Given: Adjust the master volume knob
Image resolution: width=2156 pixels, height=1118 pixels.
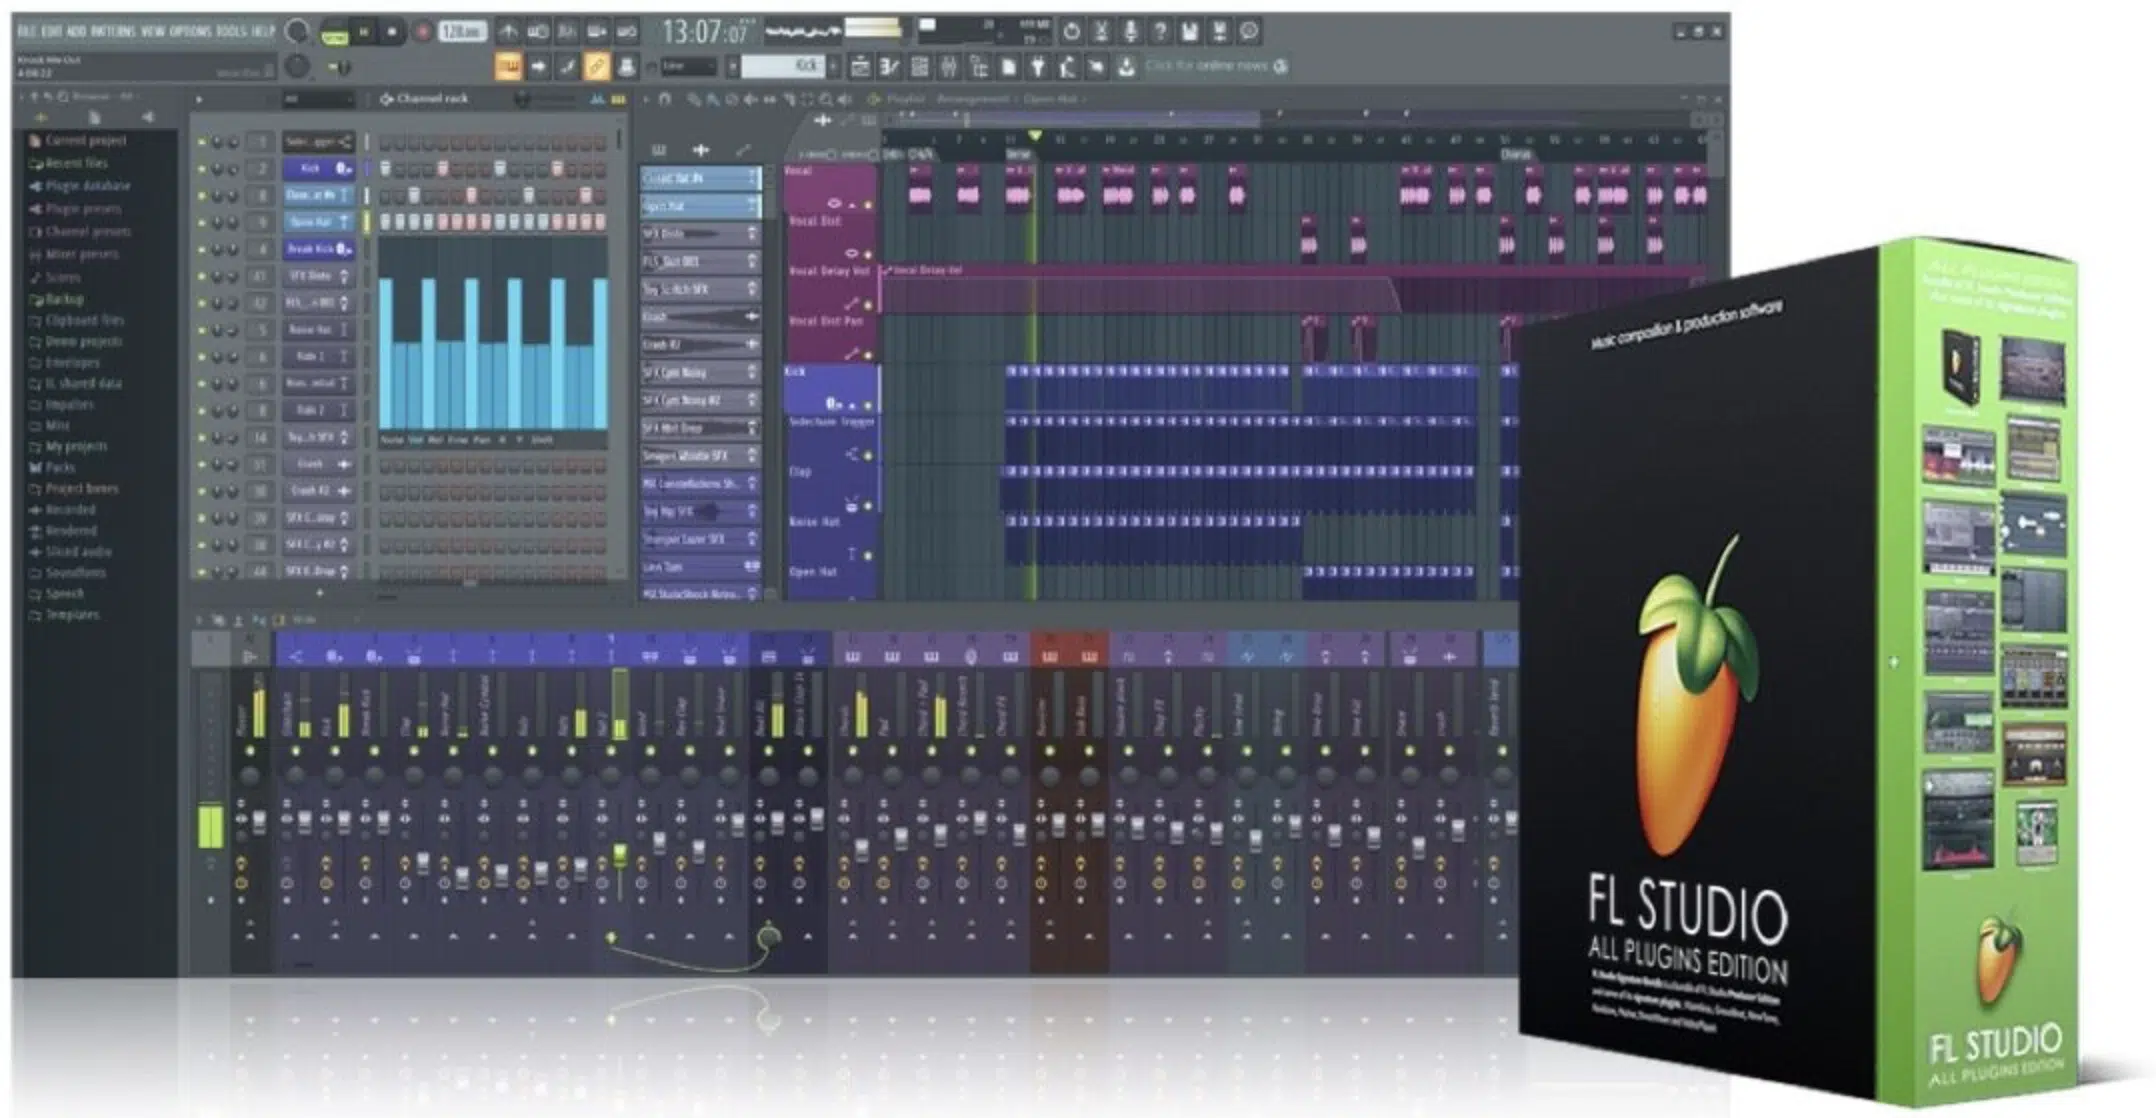Looking at the screenshot, I should [x=297, y=32].
